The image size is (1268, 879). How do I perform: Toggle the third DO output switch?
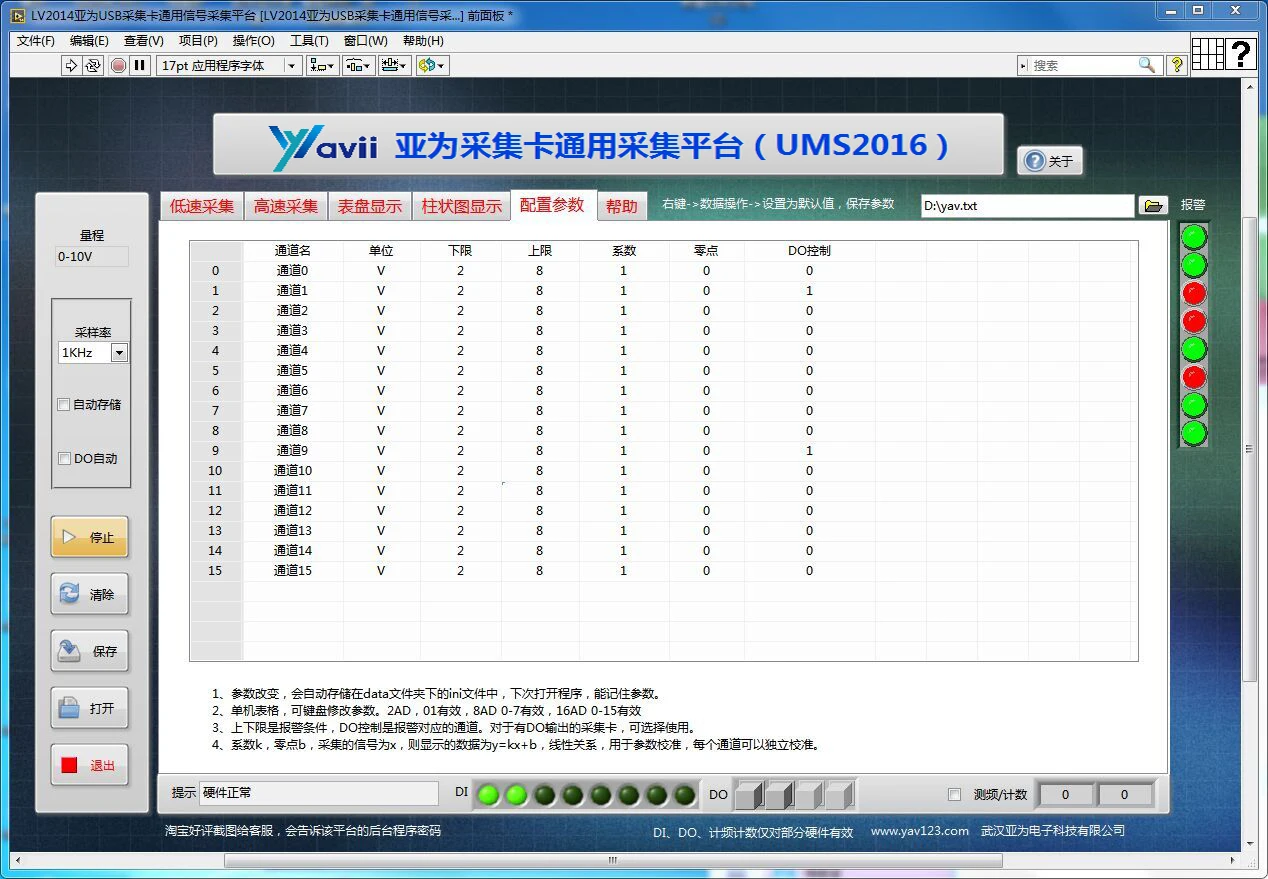[x=808, y=795]
